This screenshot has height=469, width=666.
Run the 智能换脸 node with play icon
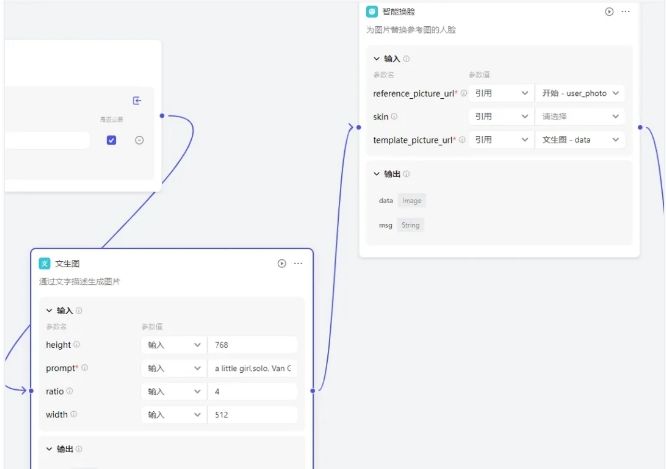pos(609,11)
